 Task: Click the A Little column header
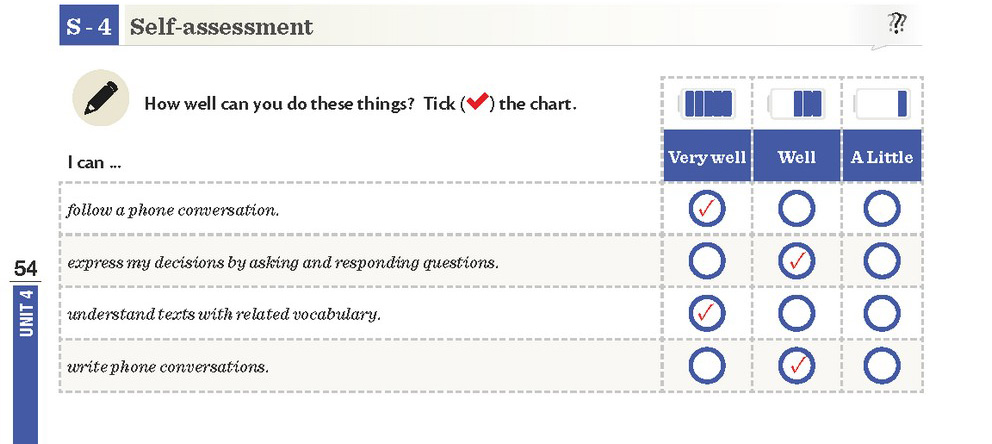click(x=882, y=156)
